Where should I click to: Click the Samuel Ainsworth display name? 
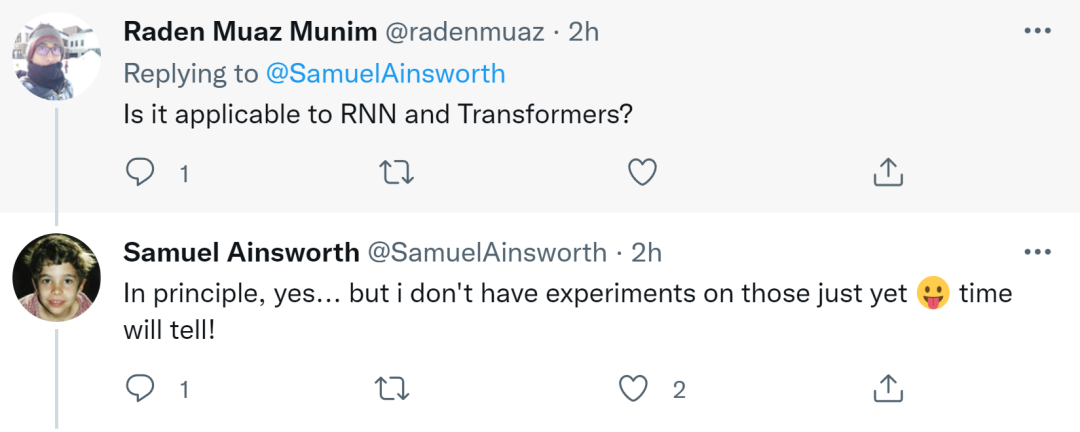click(x=240, y=252)
